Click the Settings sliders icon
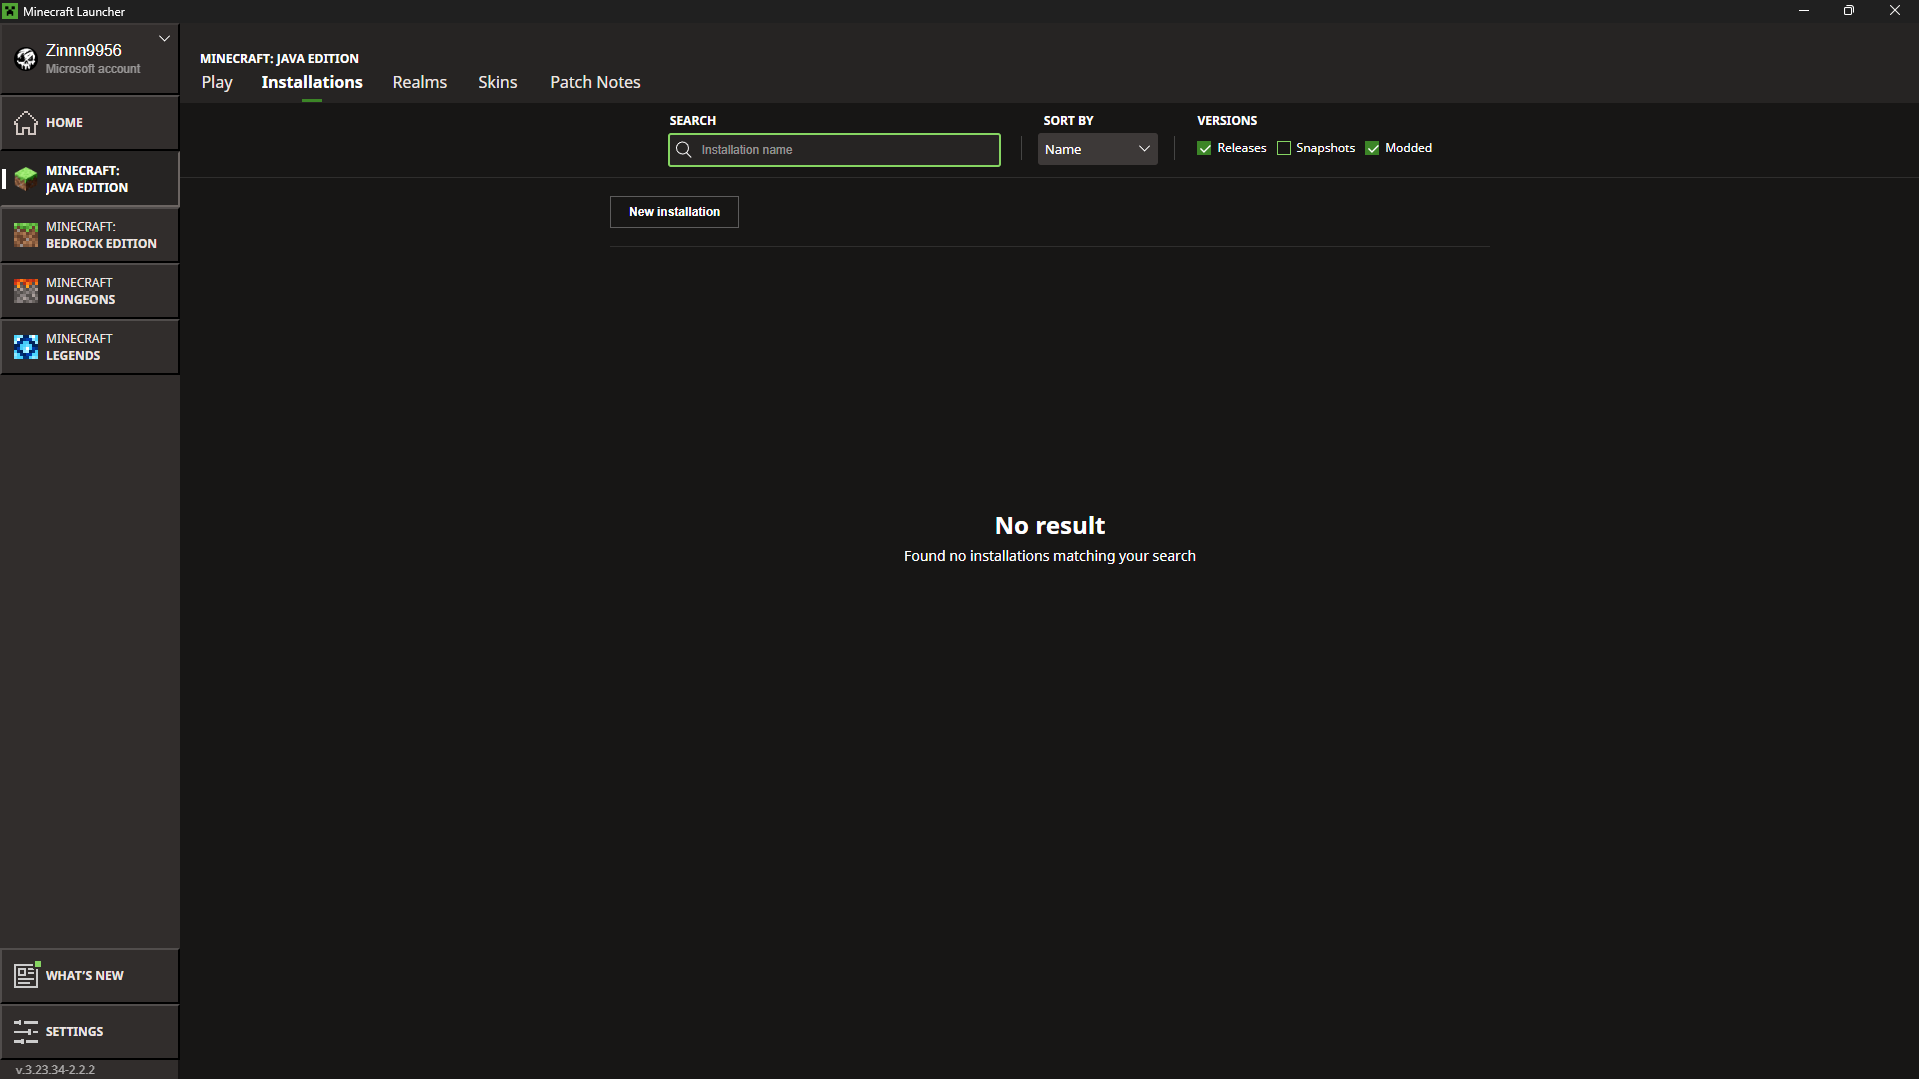The height and width of the screenshot is (1079, 1919). (26, 1031)
